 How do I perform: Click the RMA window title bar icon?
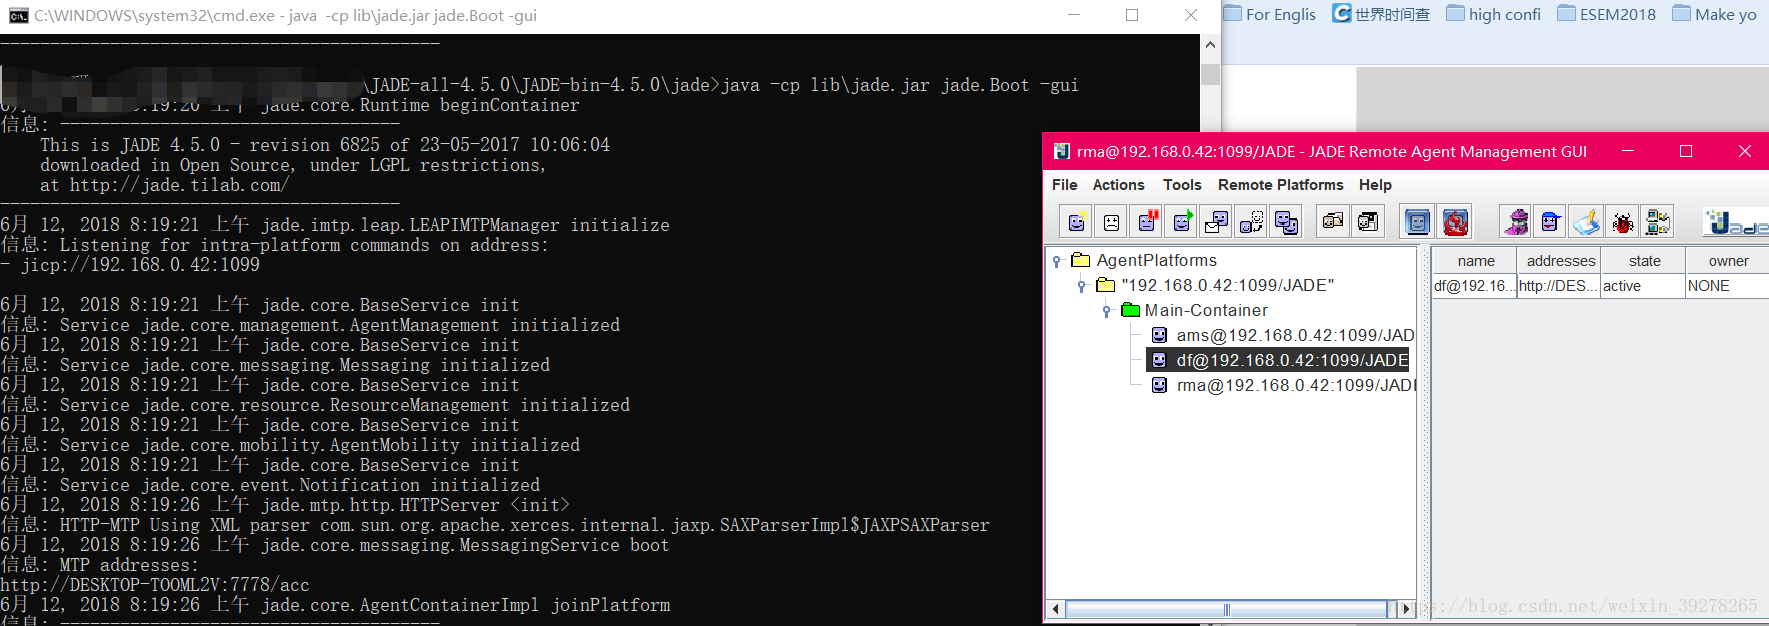coord(1062,152)
